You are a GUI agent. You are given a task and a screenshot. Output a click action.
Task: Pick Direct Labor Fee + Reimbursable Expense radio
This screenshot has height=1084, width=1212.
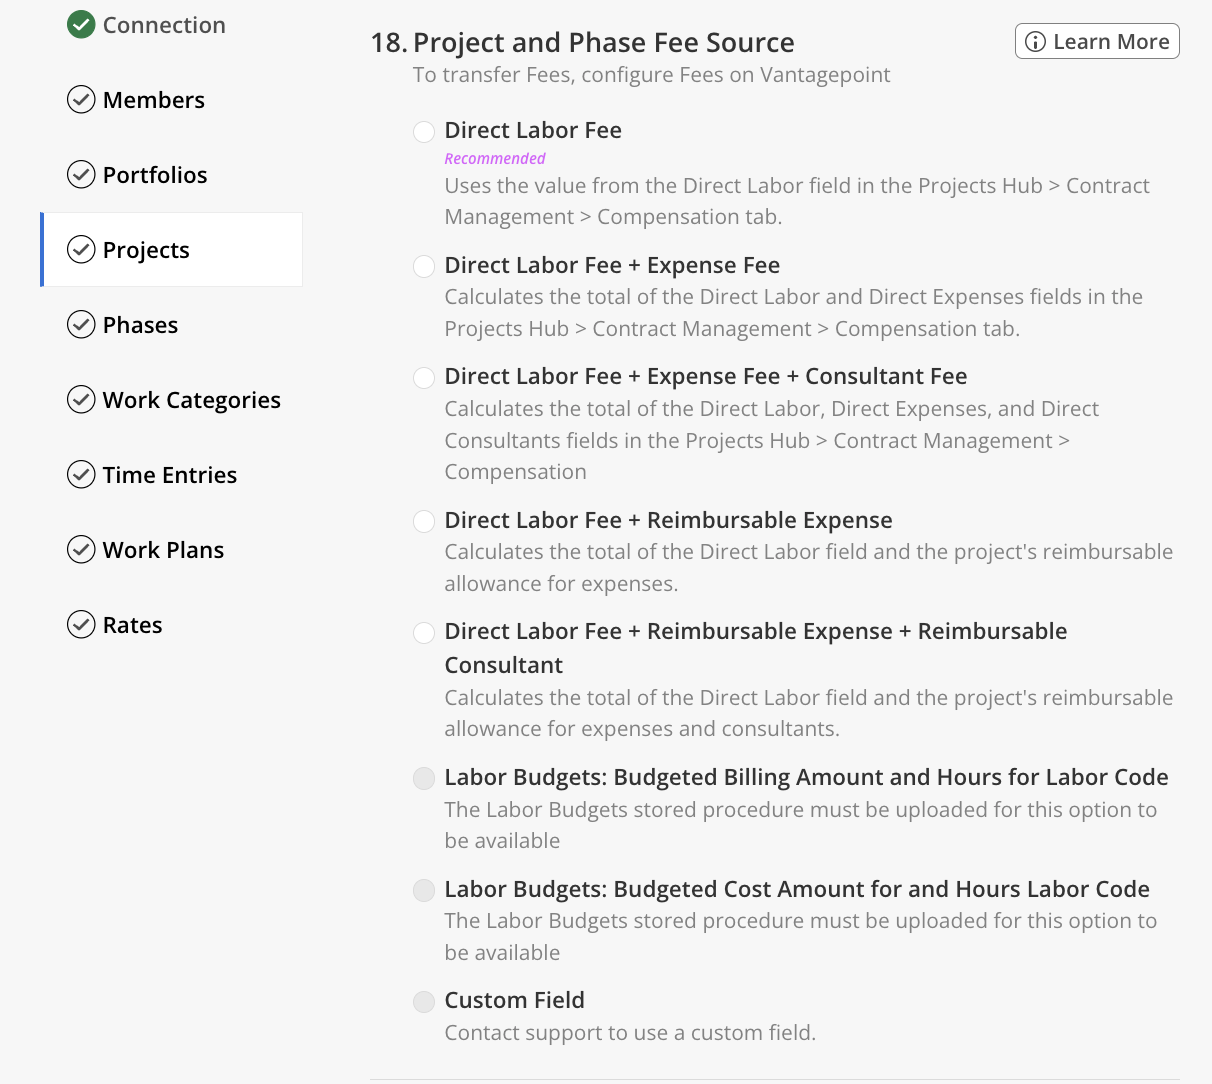pos(424,521)
